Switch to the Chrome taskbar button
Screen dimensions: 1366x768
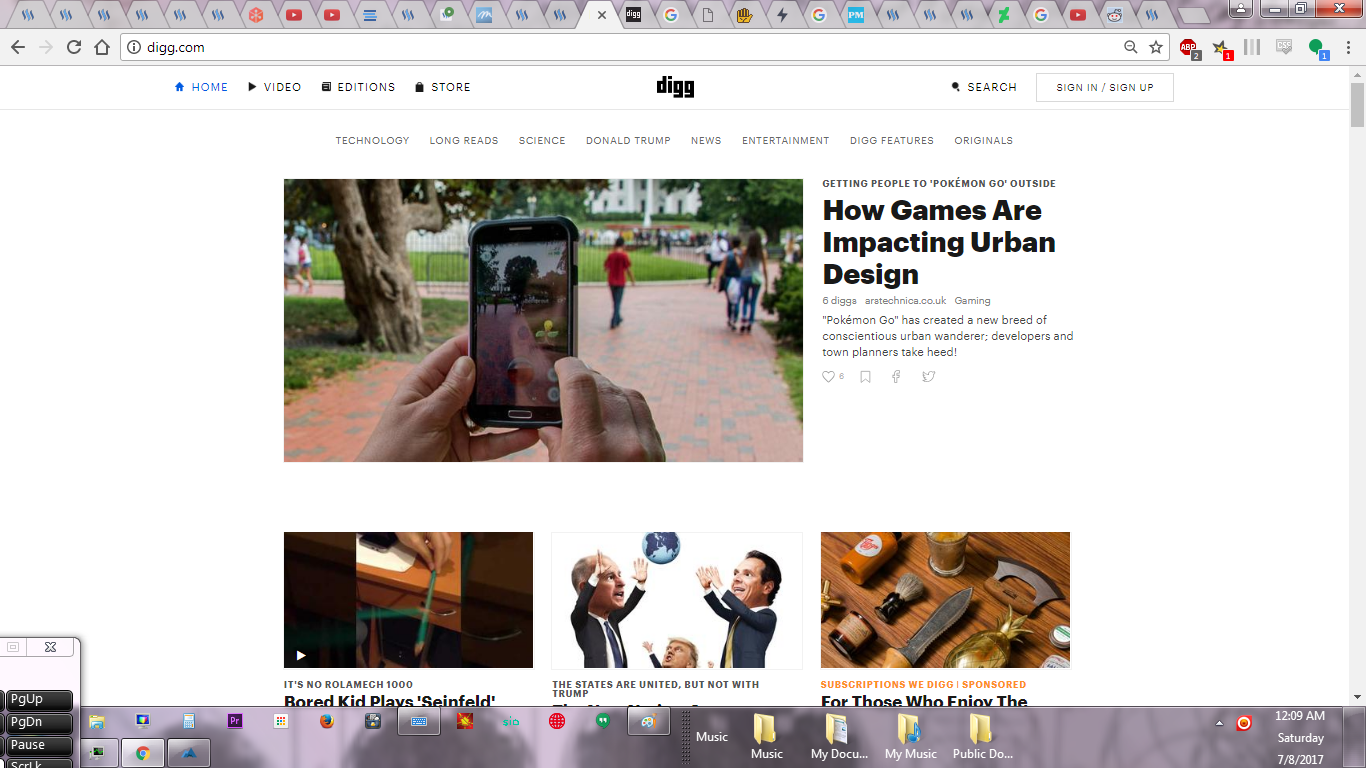143,754
